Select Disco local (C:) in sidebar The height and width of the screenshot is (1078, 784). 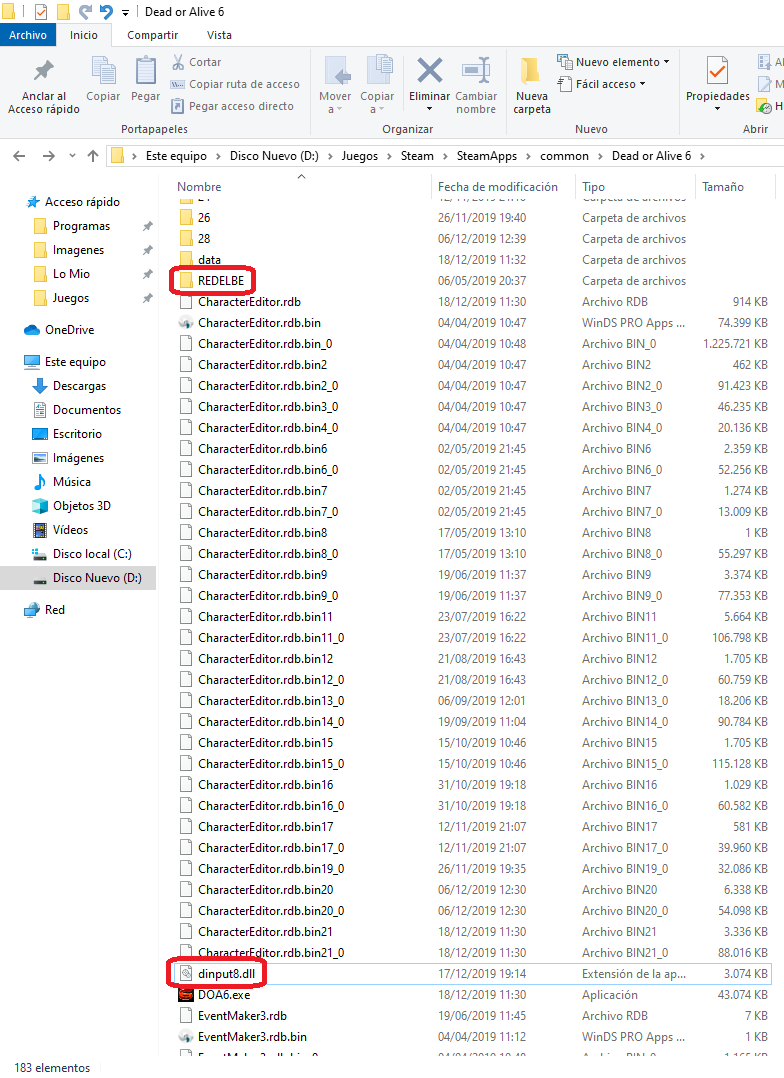point(91,554)
